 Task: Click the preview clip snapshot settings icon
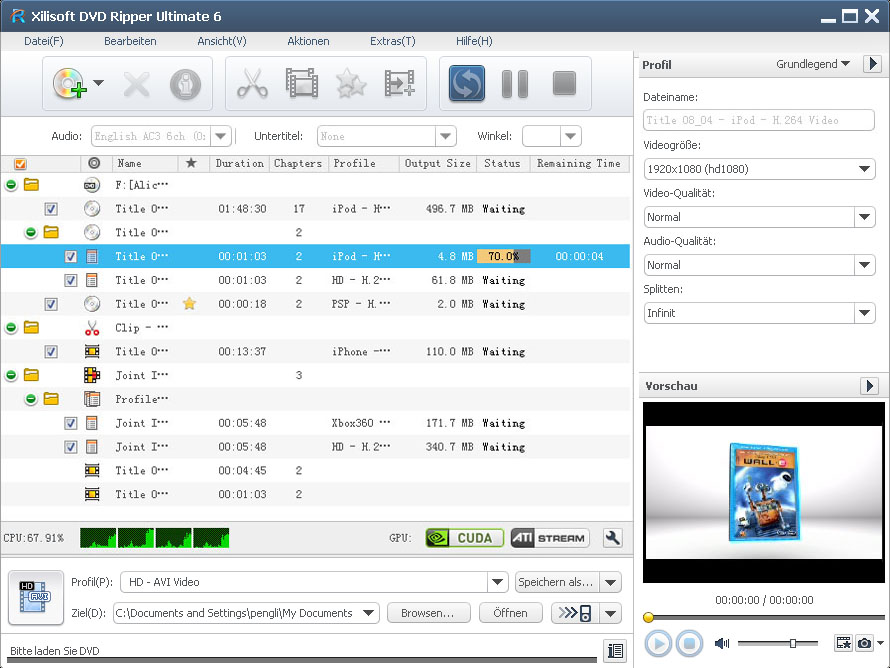click(x=843, y=643)
